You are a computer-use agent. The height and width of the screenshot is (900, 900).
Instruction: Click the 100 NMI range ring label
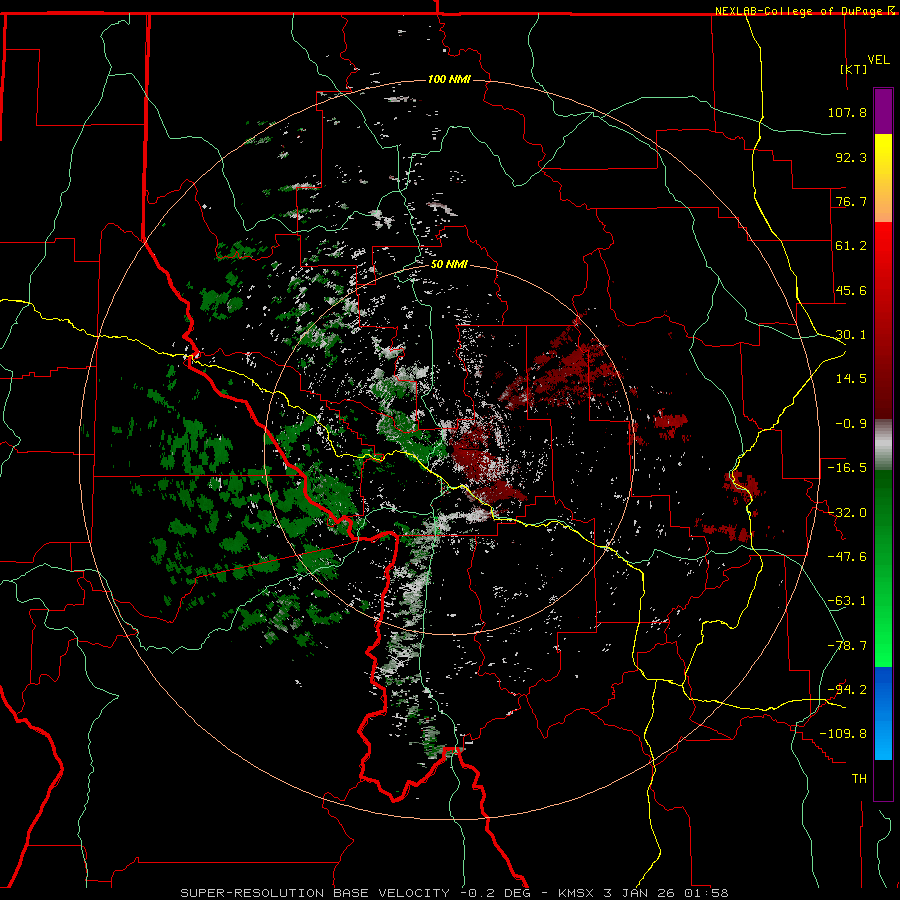coord(449,79)
